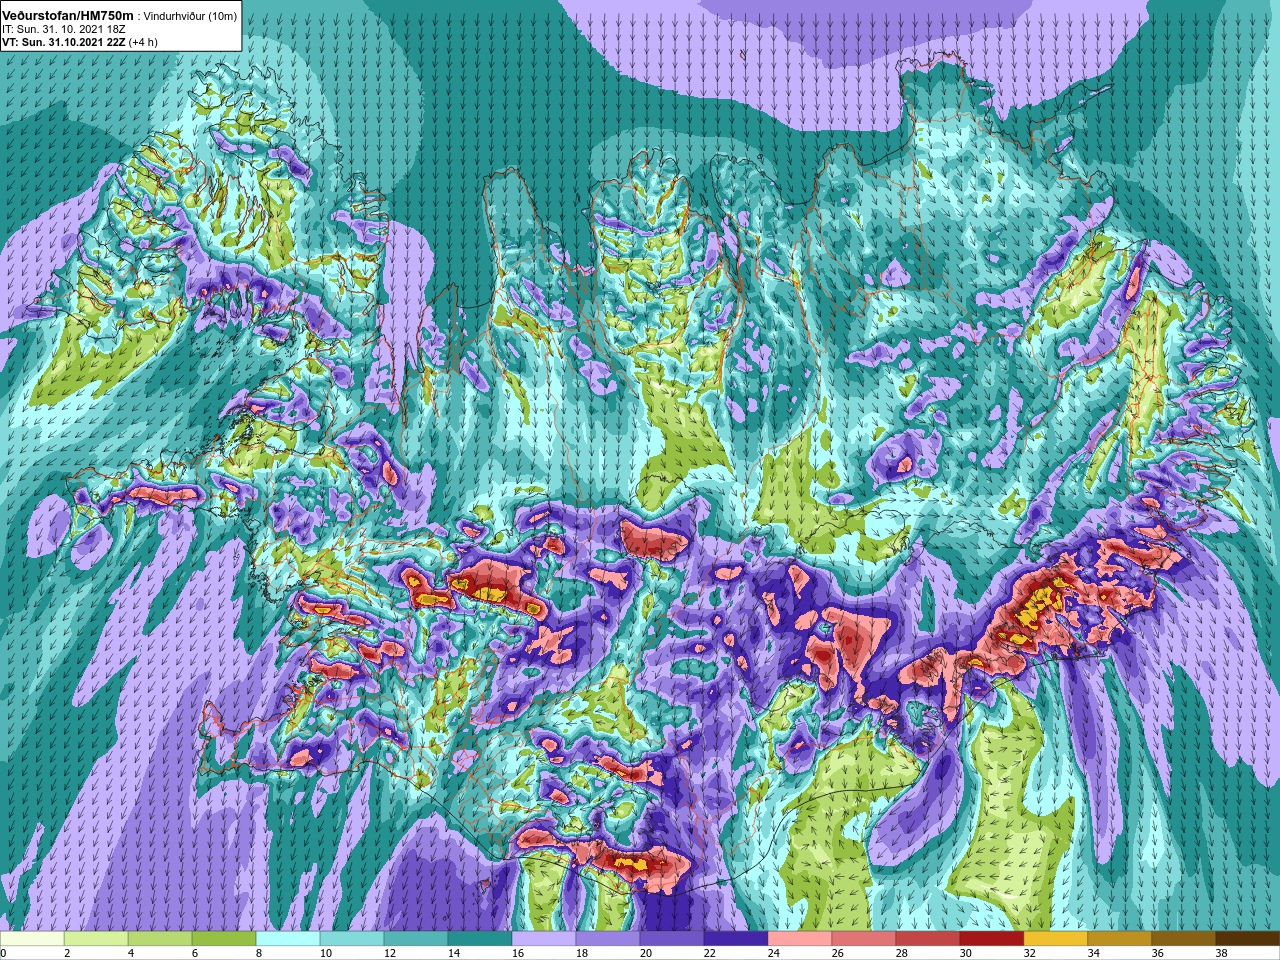The image size is (1280, 960).
Task: Click the dark teal 14–16 legend swatch
Action: (480, 939)
